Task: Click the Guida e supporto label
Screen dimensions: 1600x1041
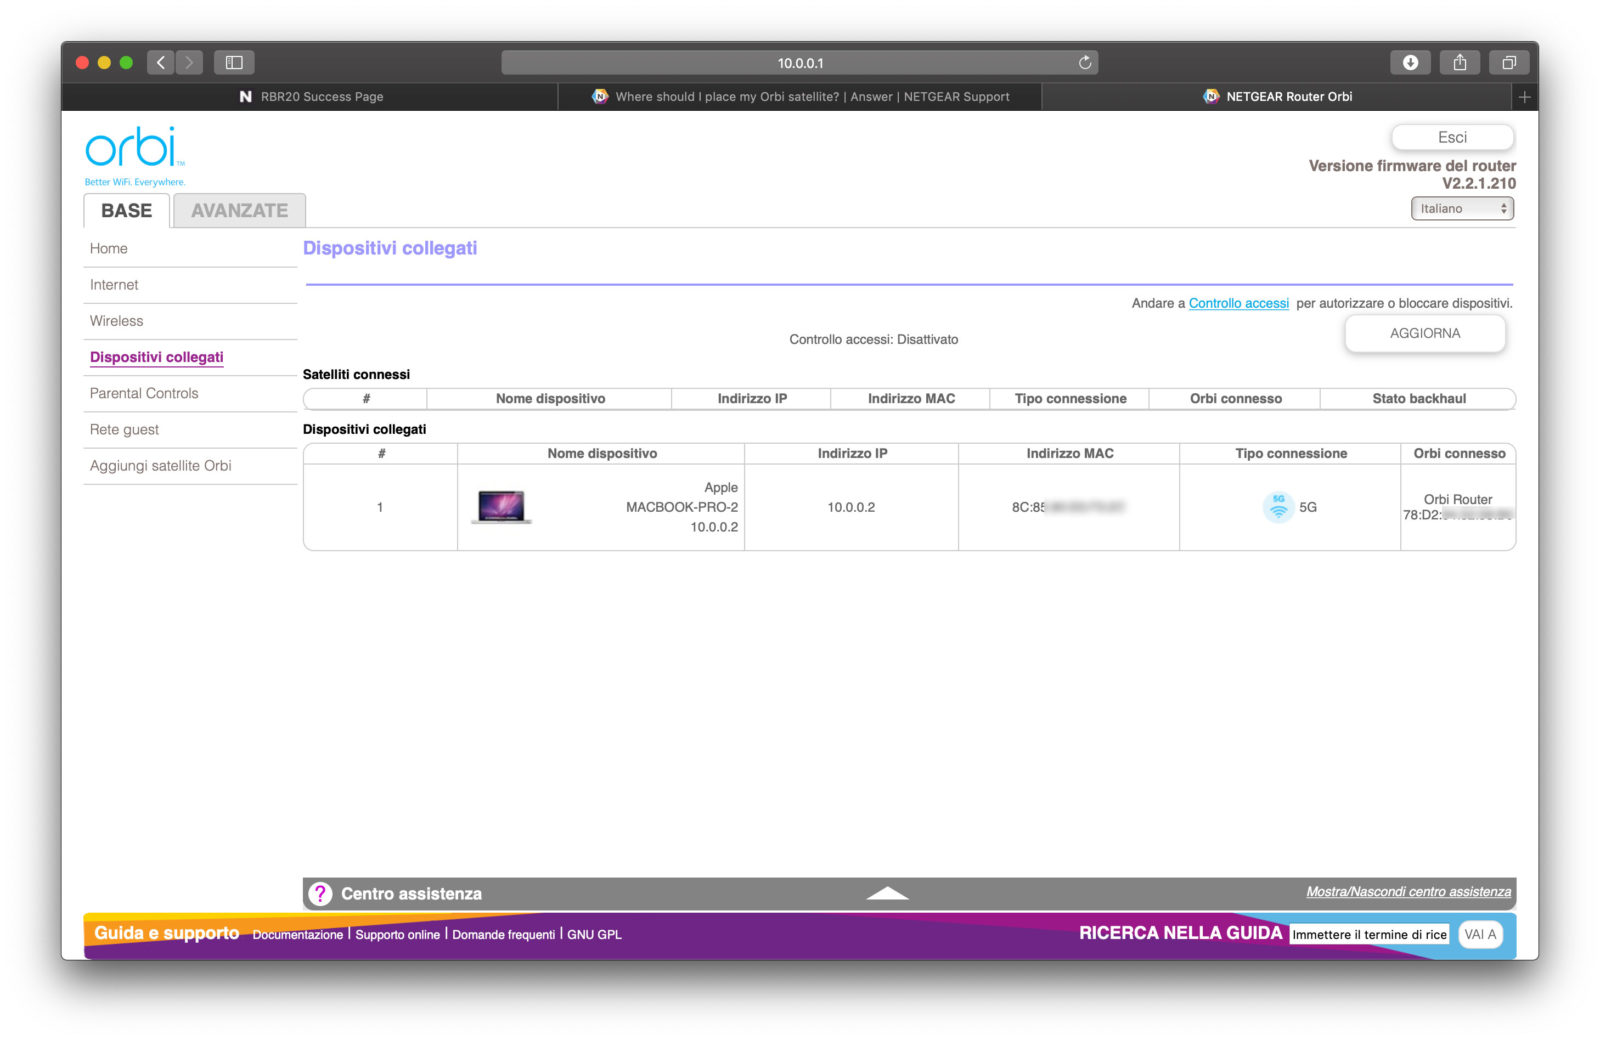Action: (167, 933)
